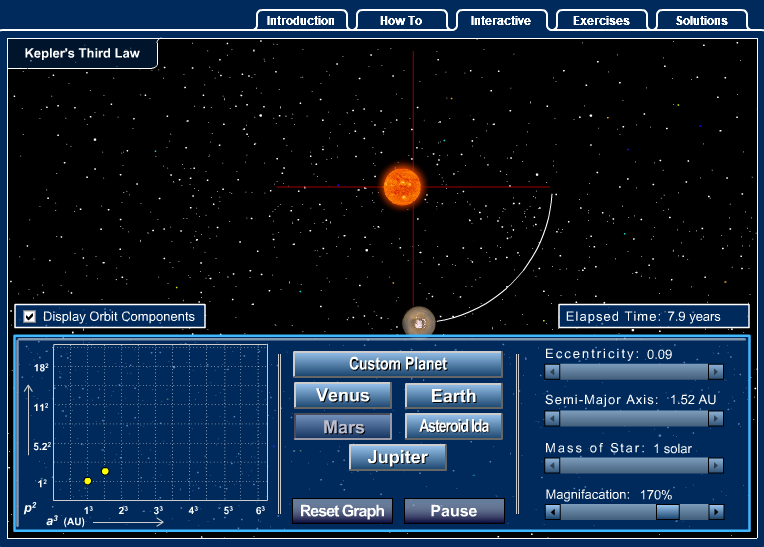The image size is (764, 547).
Task: Decrease Mass of Star with left arrow
Action: (x=552, y=466)
